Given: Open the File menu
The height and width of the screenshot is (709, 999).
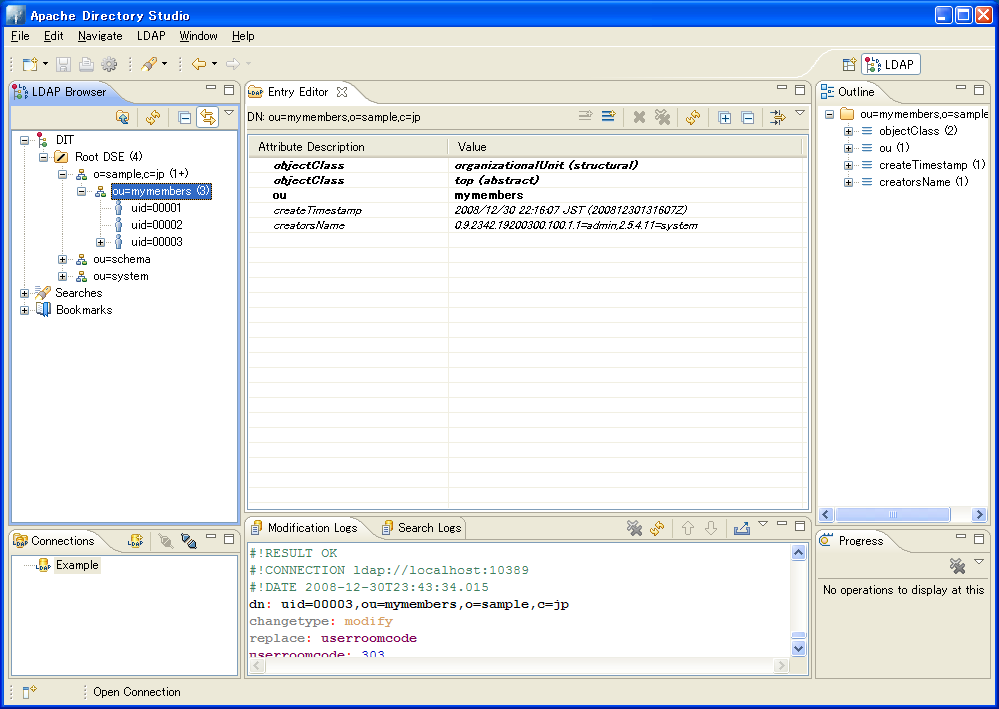Looking at the screenshot, I should tap(20, 36).
